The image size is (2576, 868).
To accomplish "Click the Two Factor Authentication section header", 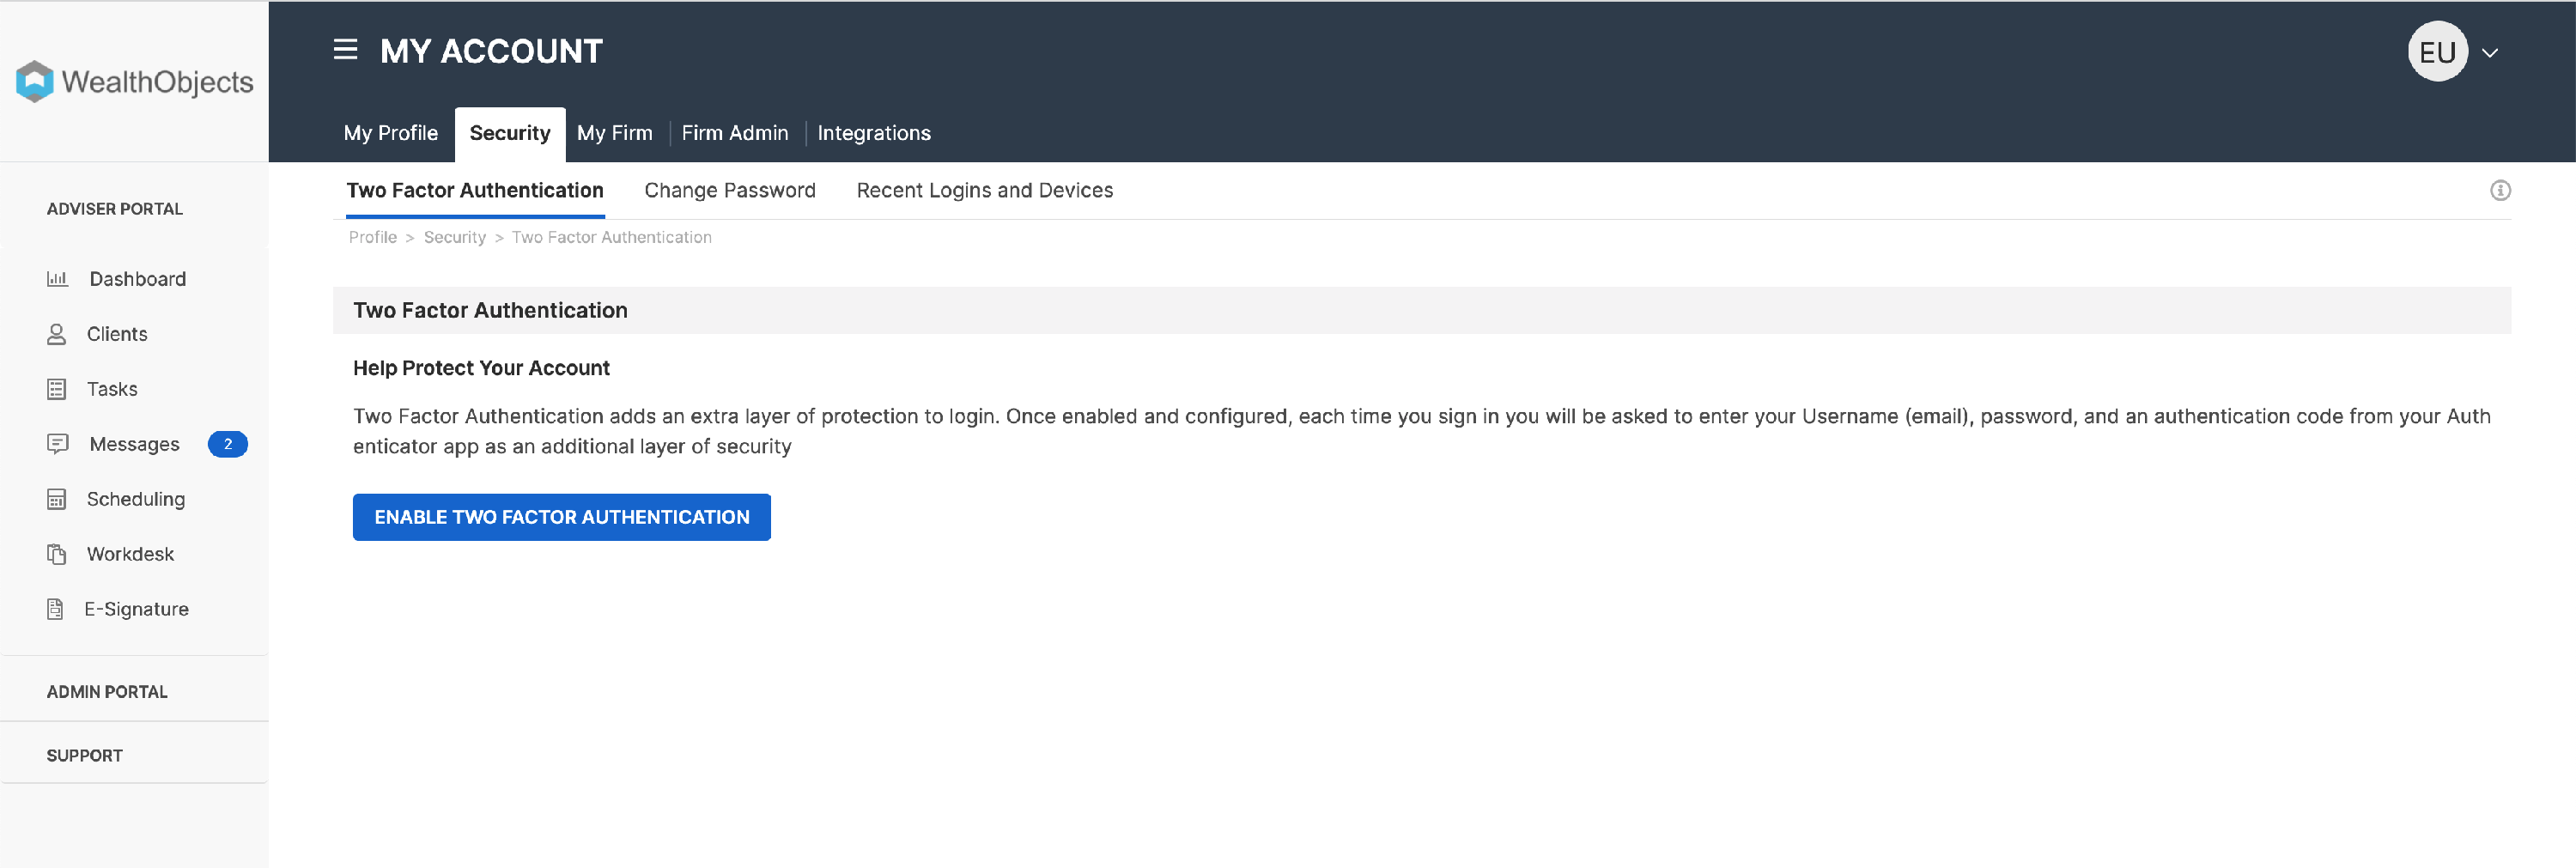I will pos(1422,310).
